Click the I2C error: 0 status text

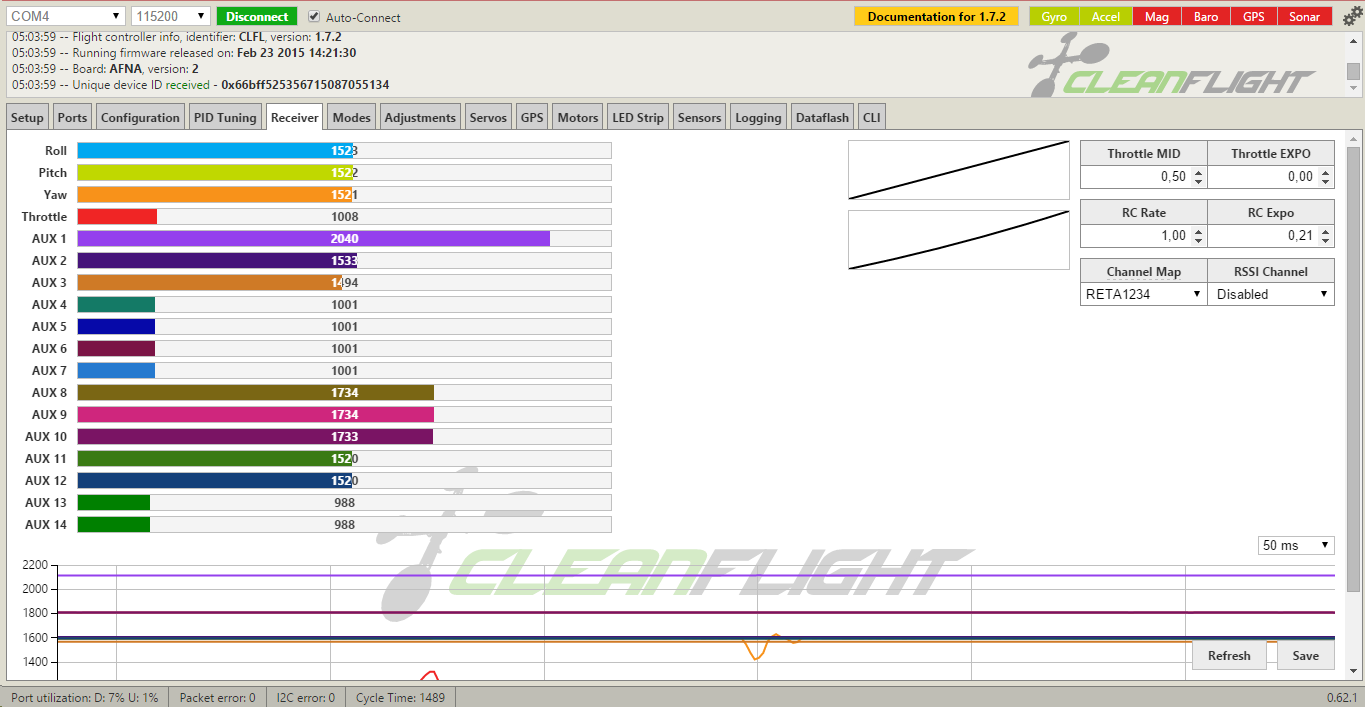tap(305, 697)
